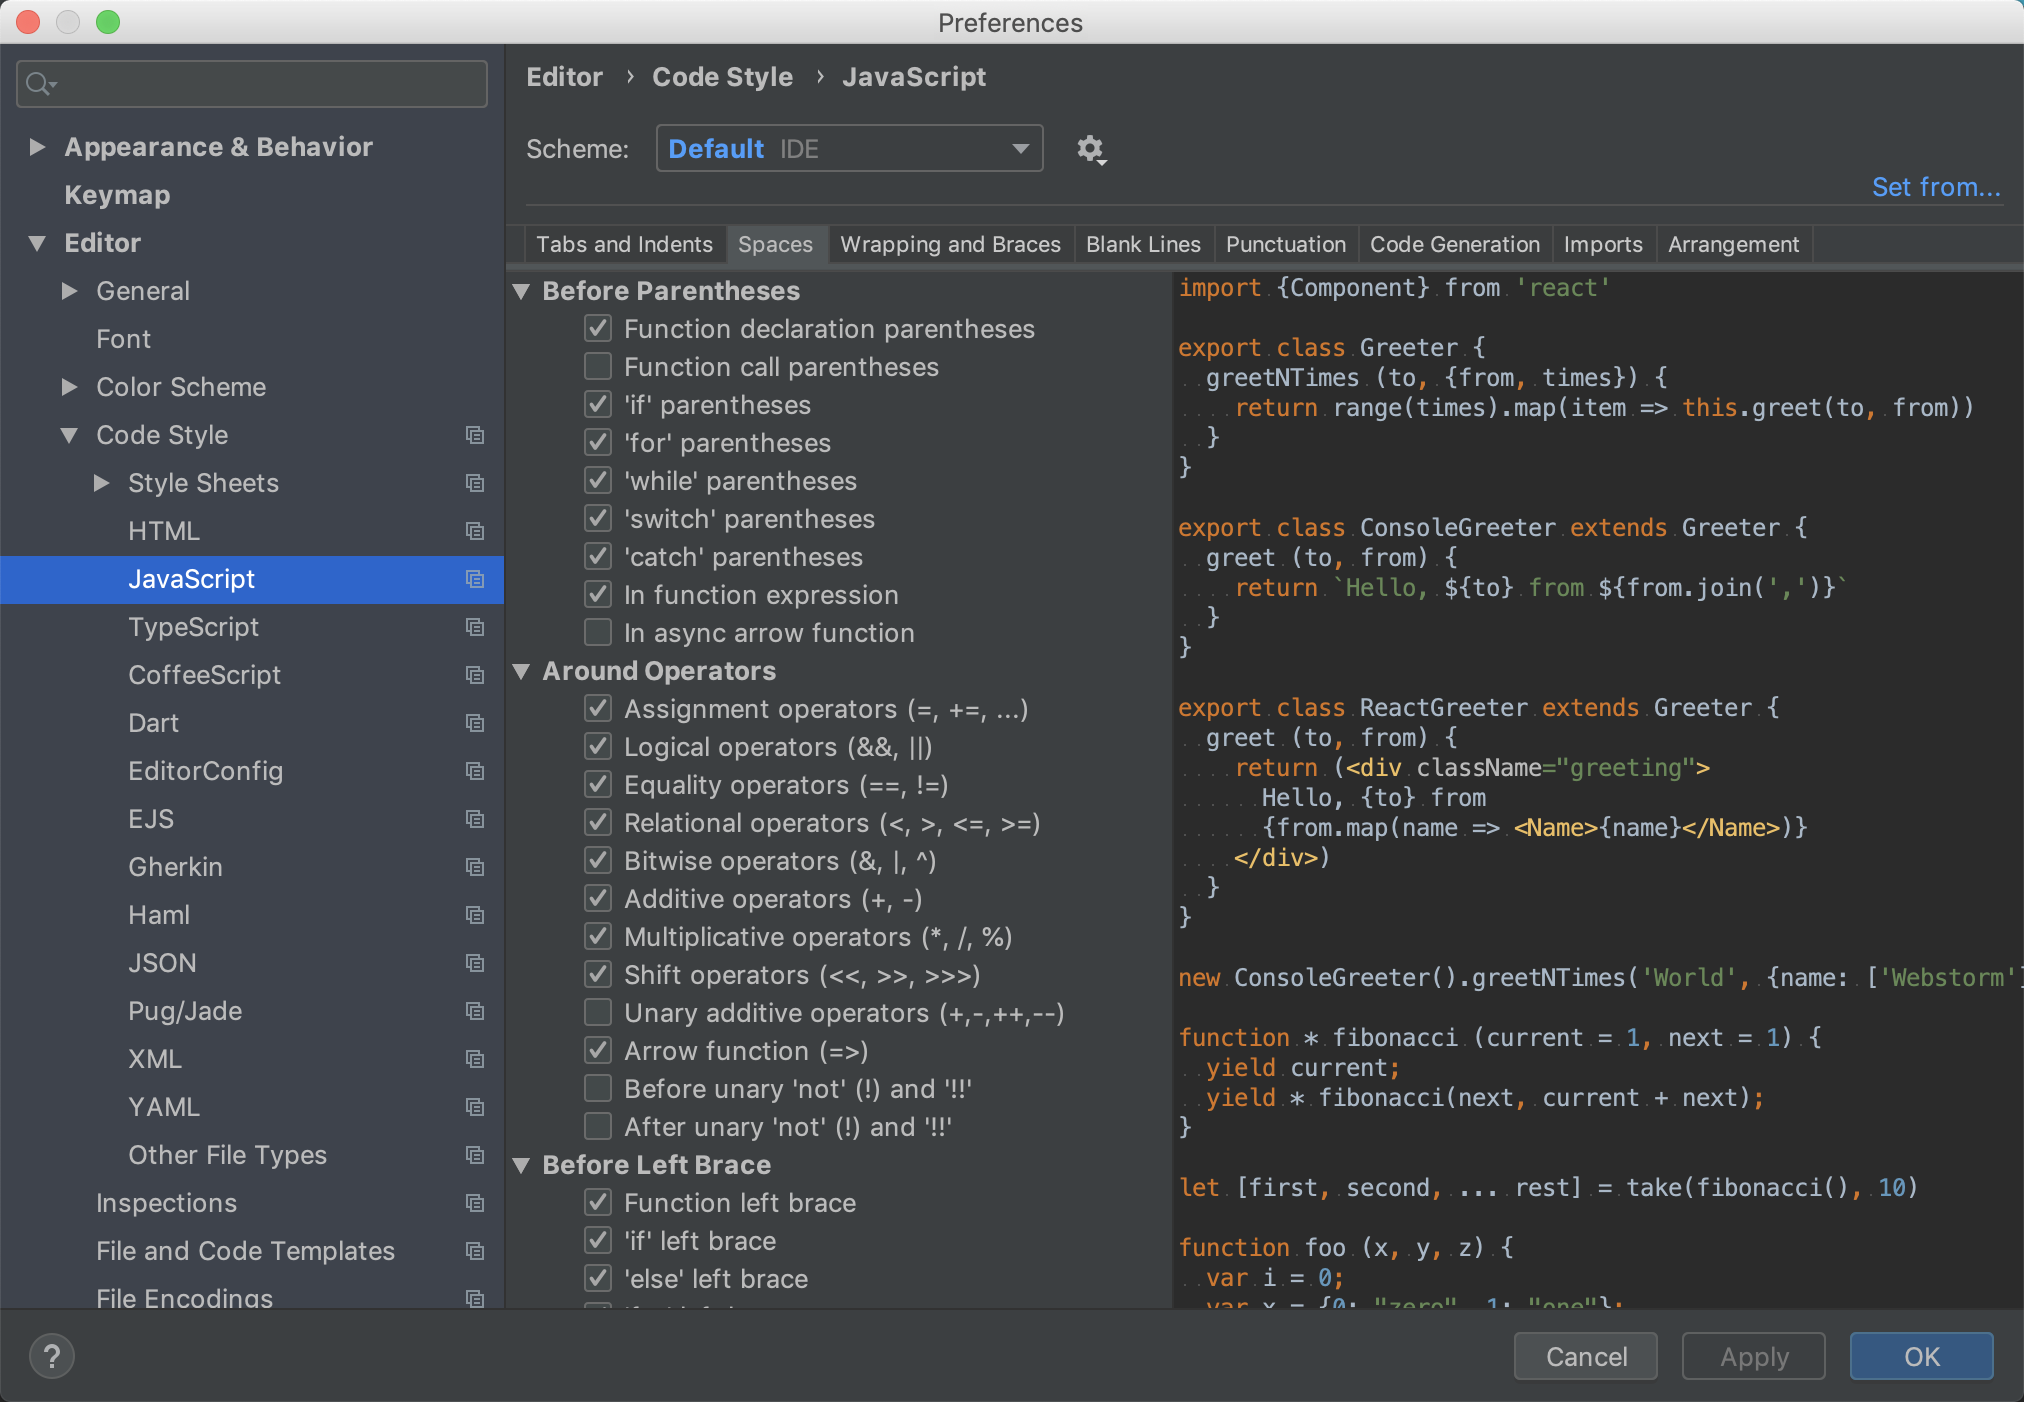Click the copy icon beside HTML

tap(475, 531)
